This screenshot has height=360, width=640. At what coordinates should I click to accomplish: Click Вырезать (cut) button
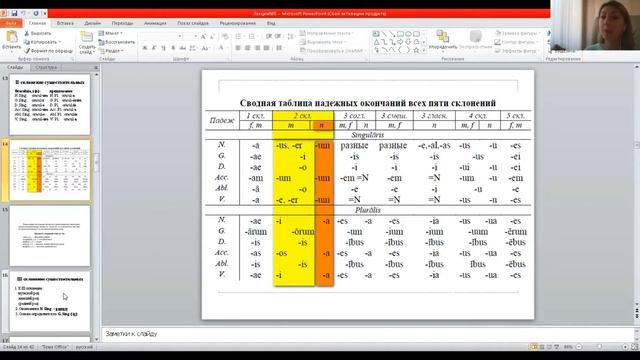[38, 33]
